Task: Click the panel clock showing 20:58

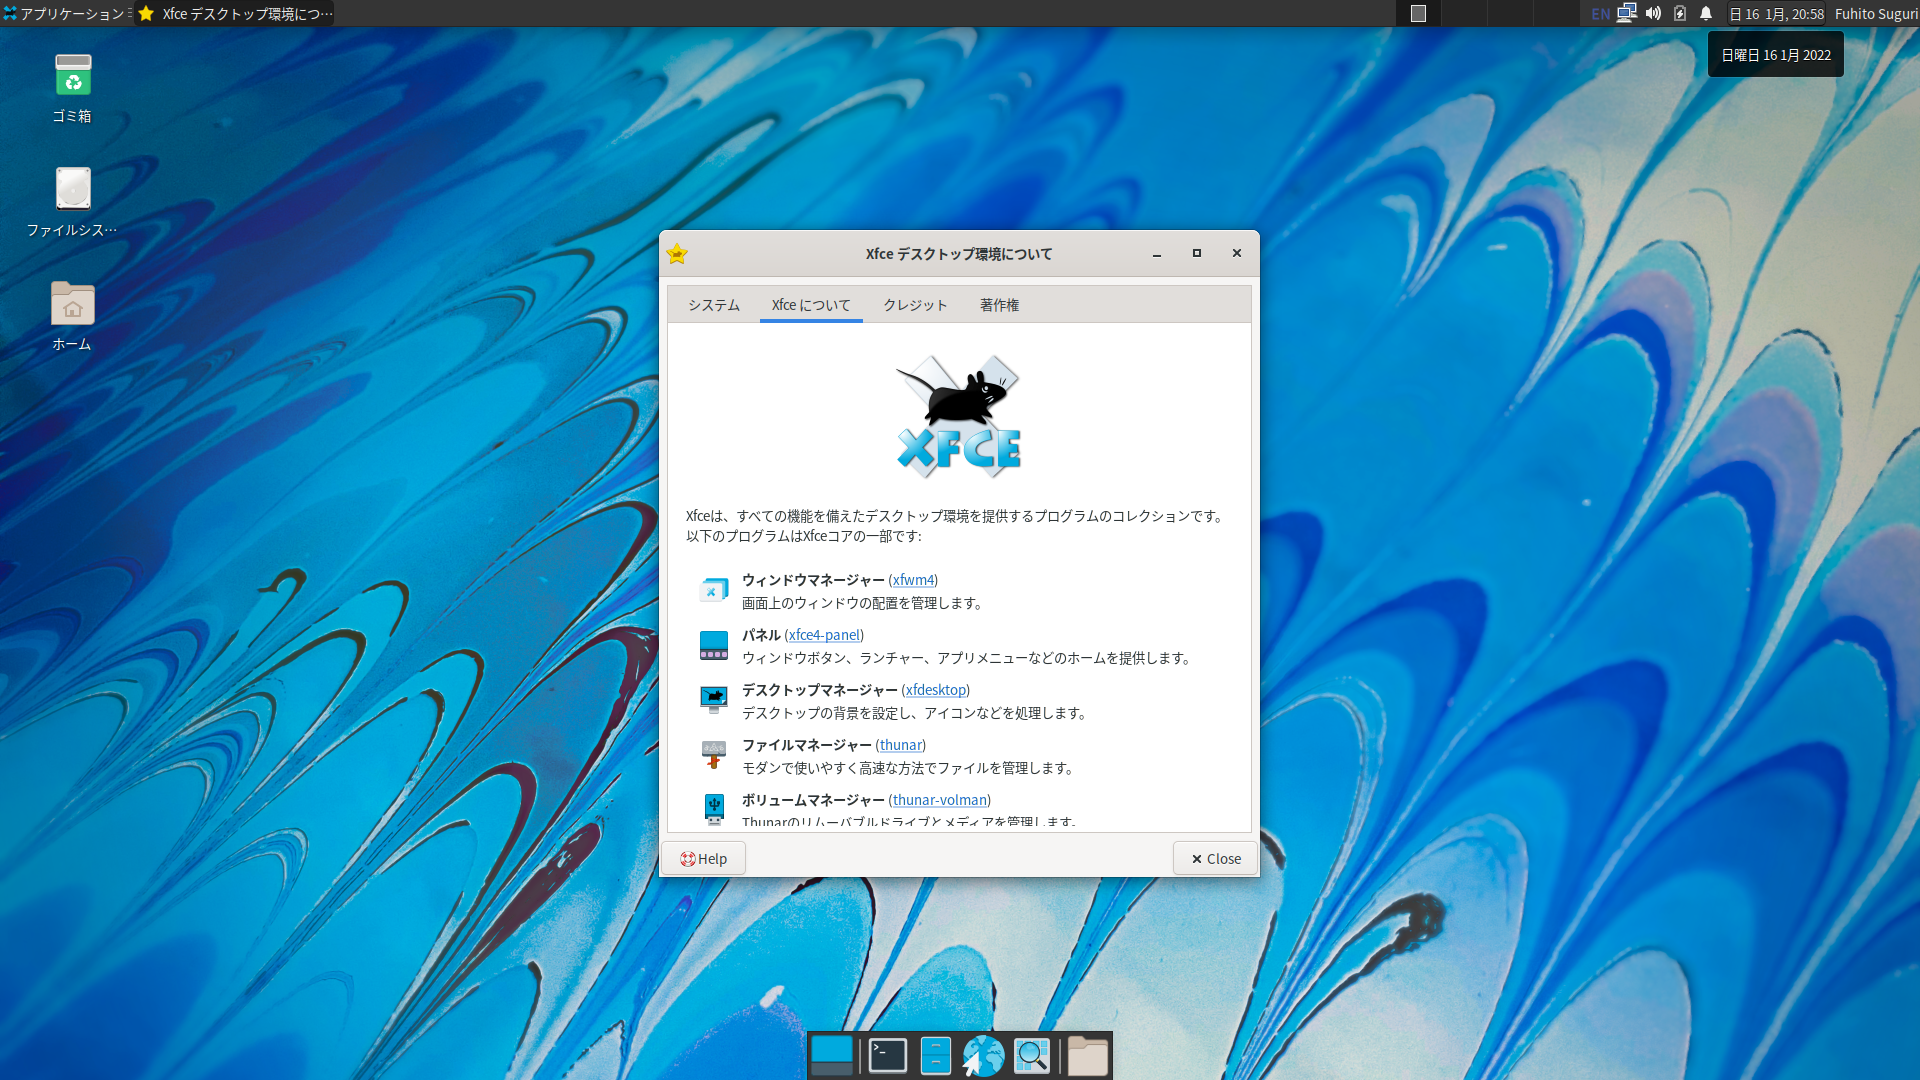Action: 1777,13
